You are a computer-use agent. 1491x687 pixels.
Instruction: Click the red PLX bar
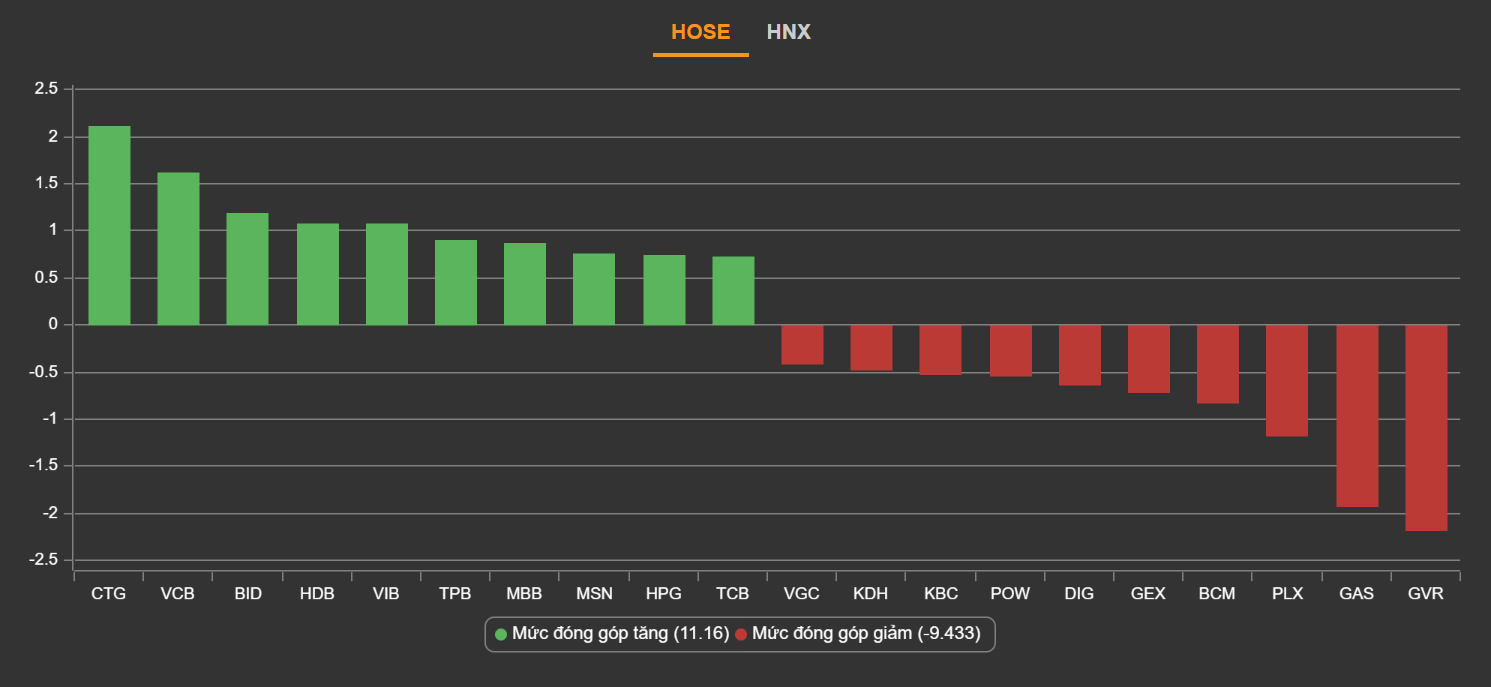1287,381
